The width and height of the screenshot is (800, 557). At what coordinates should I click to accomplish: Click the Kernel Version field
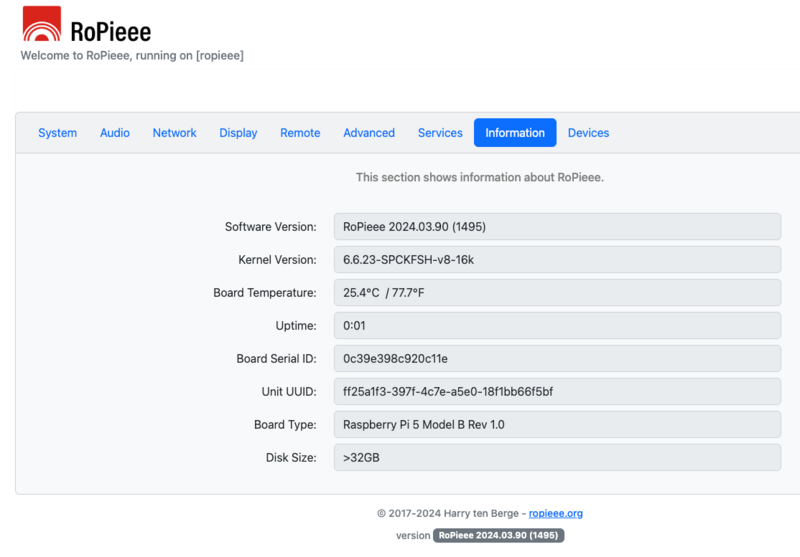(x=557, y=260)
